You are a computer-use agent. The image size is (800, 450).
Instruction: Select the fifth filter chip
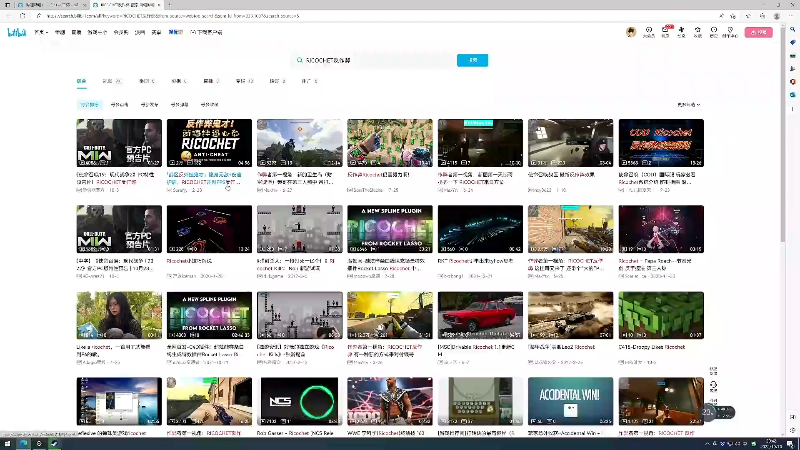pyautogui.click(x=209, y=105)
